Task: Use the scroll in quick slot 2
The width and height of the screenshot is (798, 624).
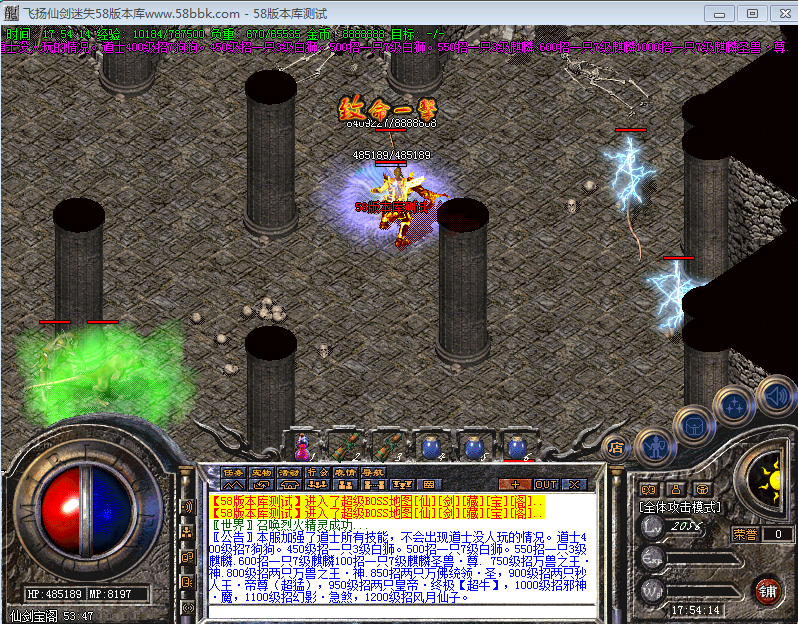Action: click(x=346, y=447)
